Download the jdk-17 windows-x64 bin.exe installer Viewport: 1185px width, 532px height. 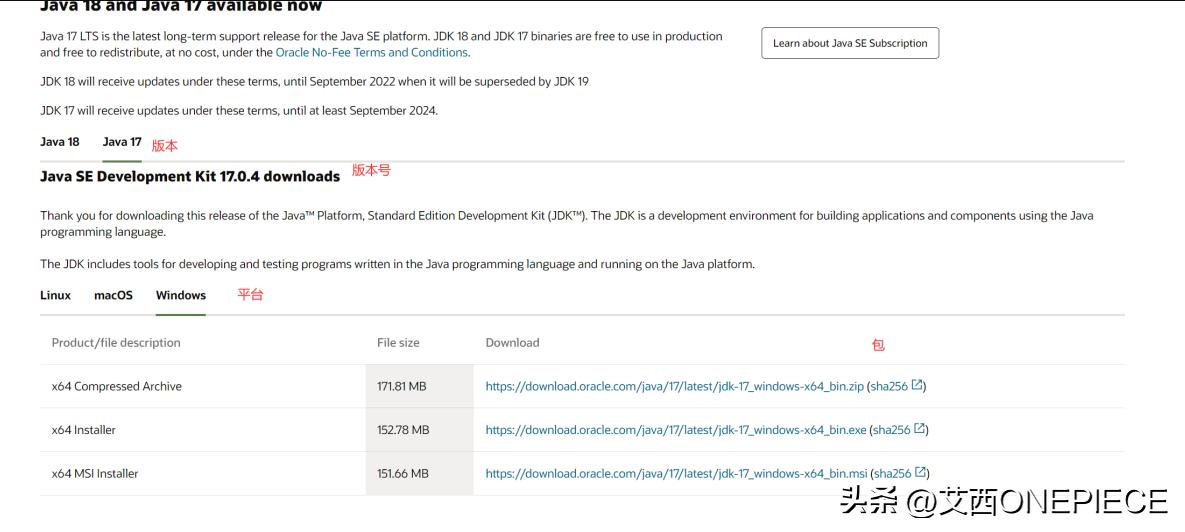pyautogui.click(x=676, y=430)
